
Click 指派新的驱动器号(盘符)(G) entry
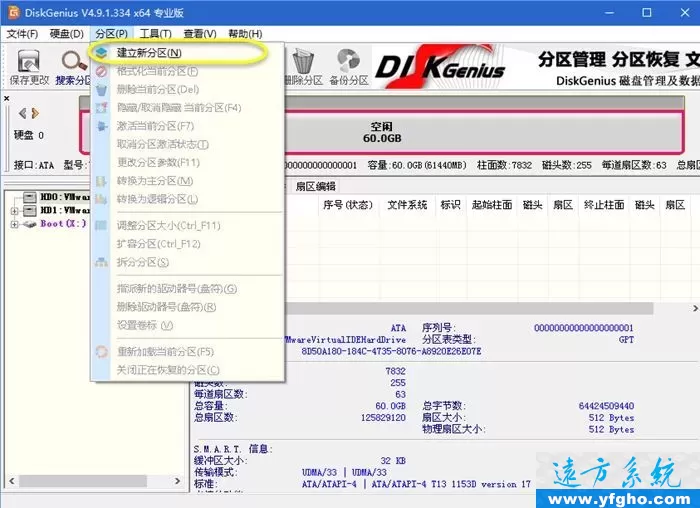click(x=188, y=289)
